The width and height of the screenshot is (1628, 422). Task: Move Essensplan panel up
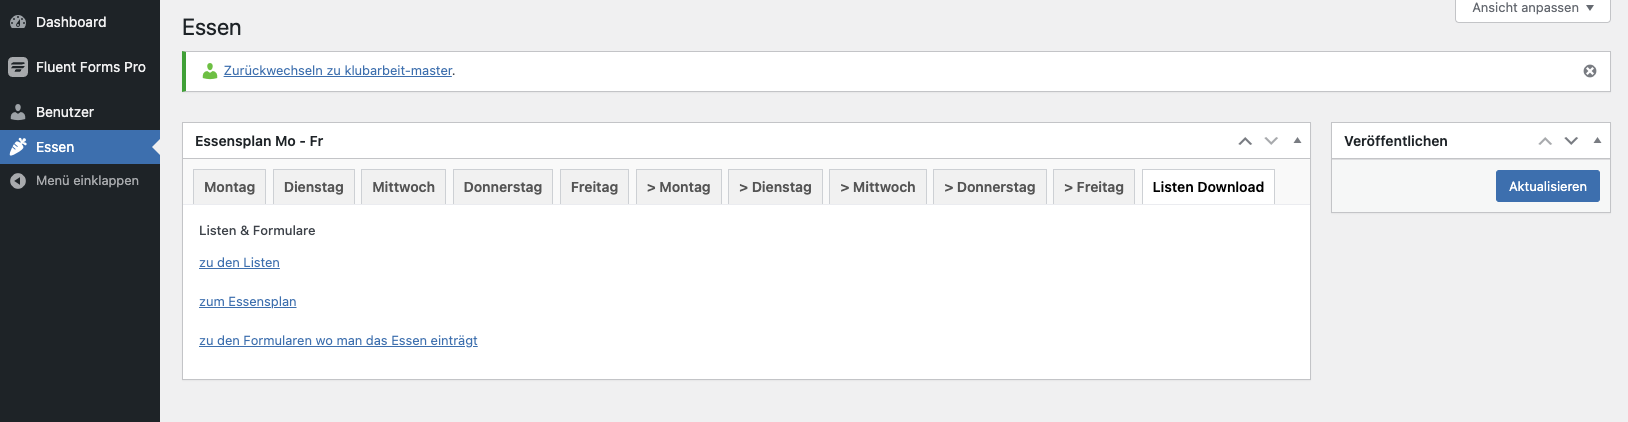(x=1245, y=141)
